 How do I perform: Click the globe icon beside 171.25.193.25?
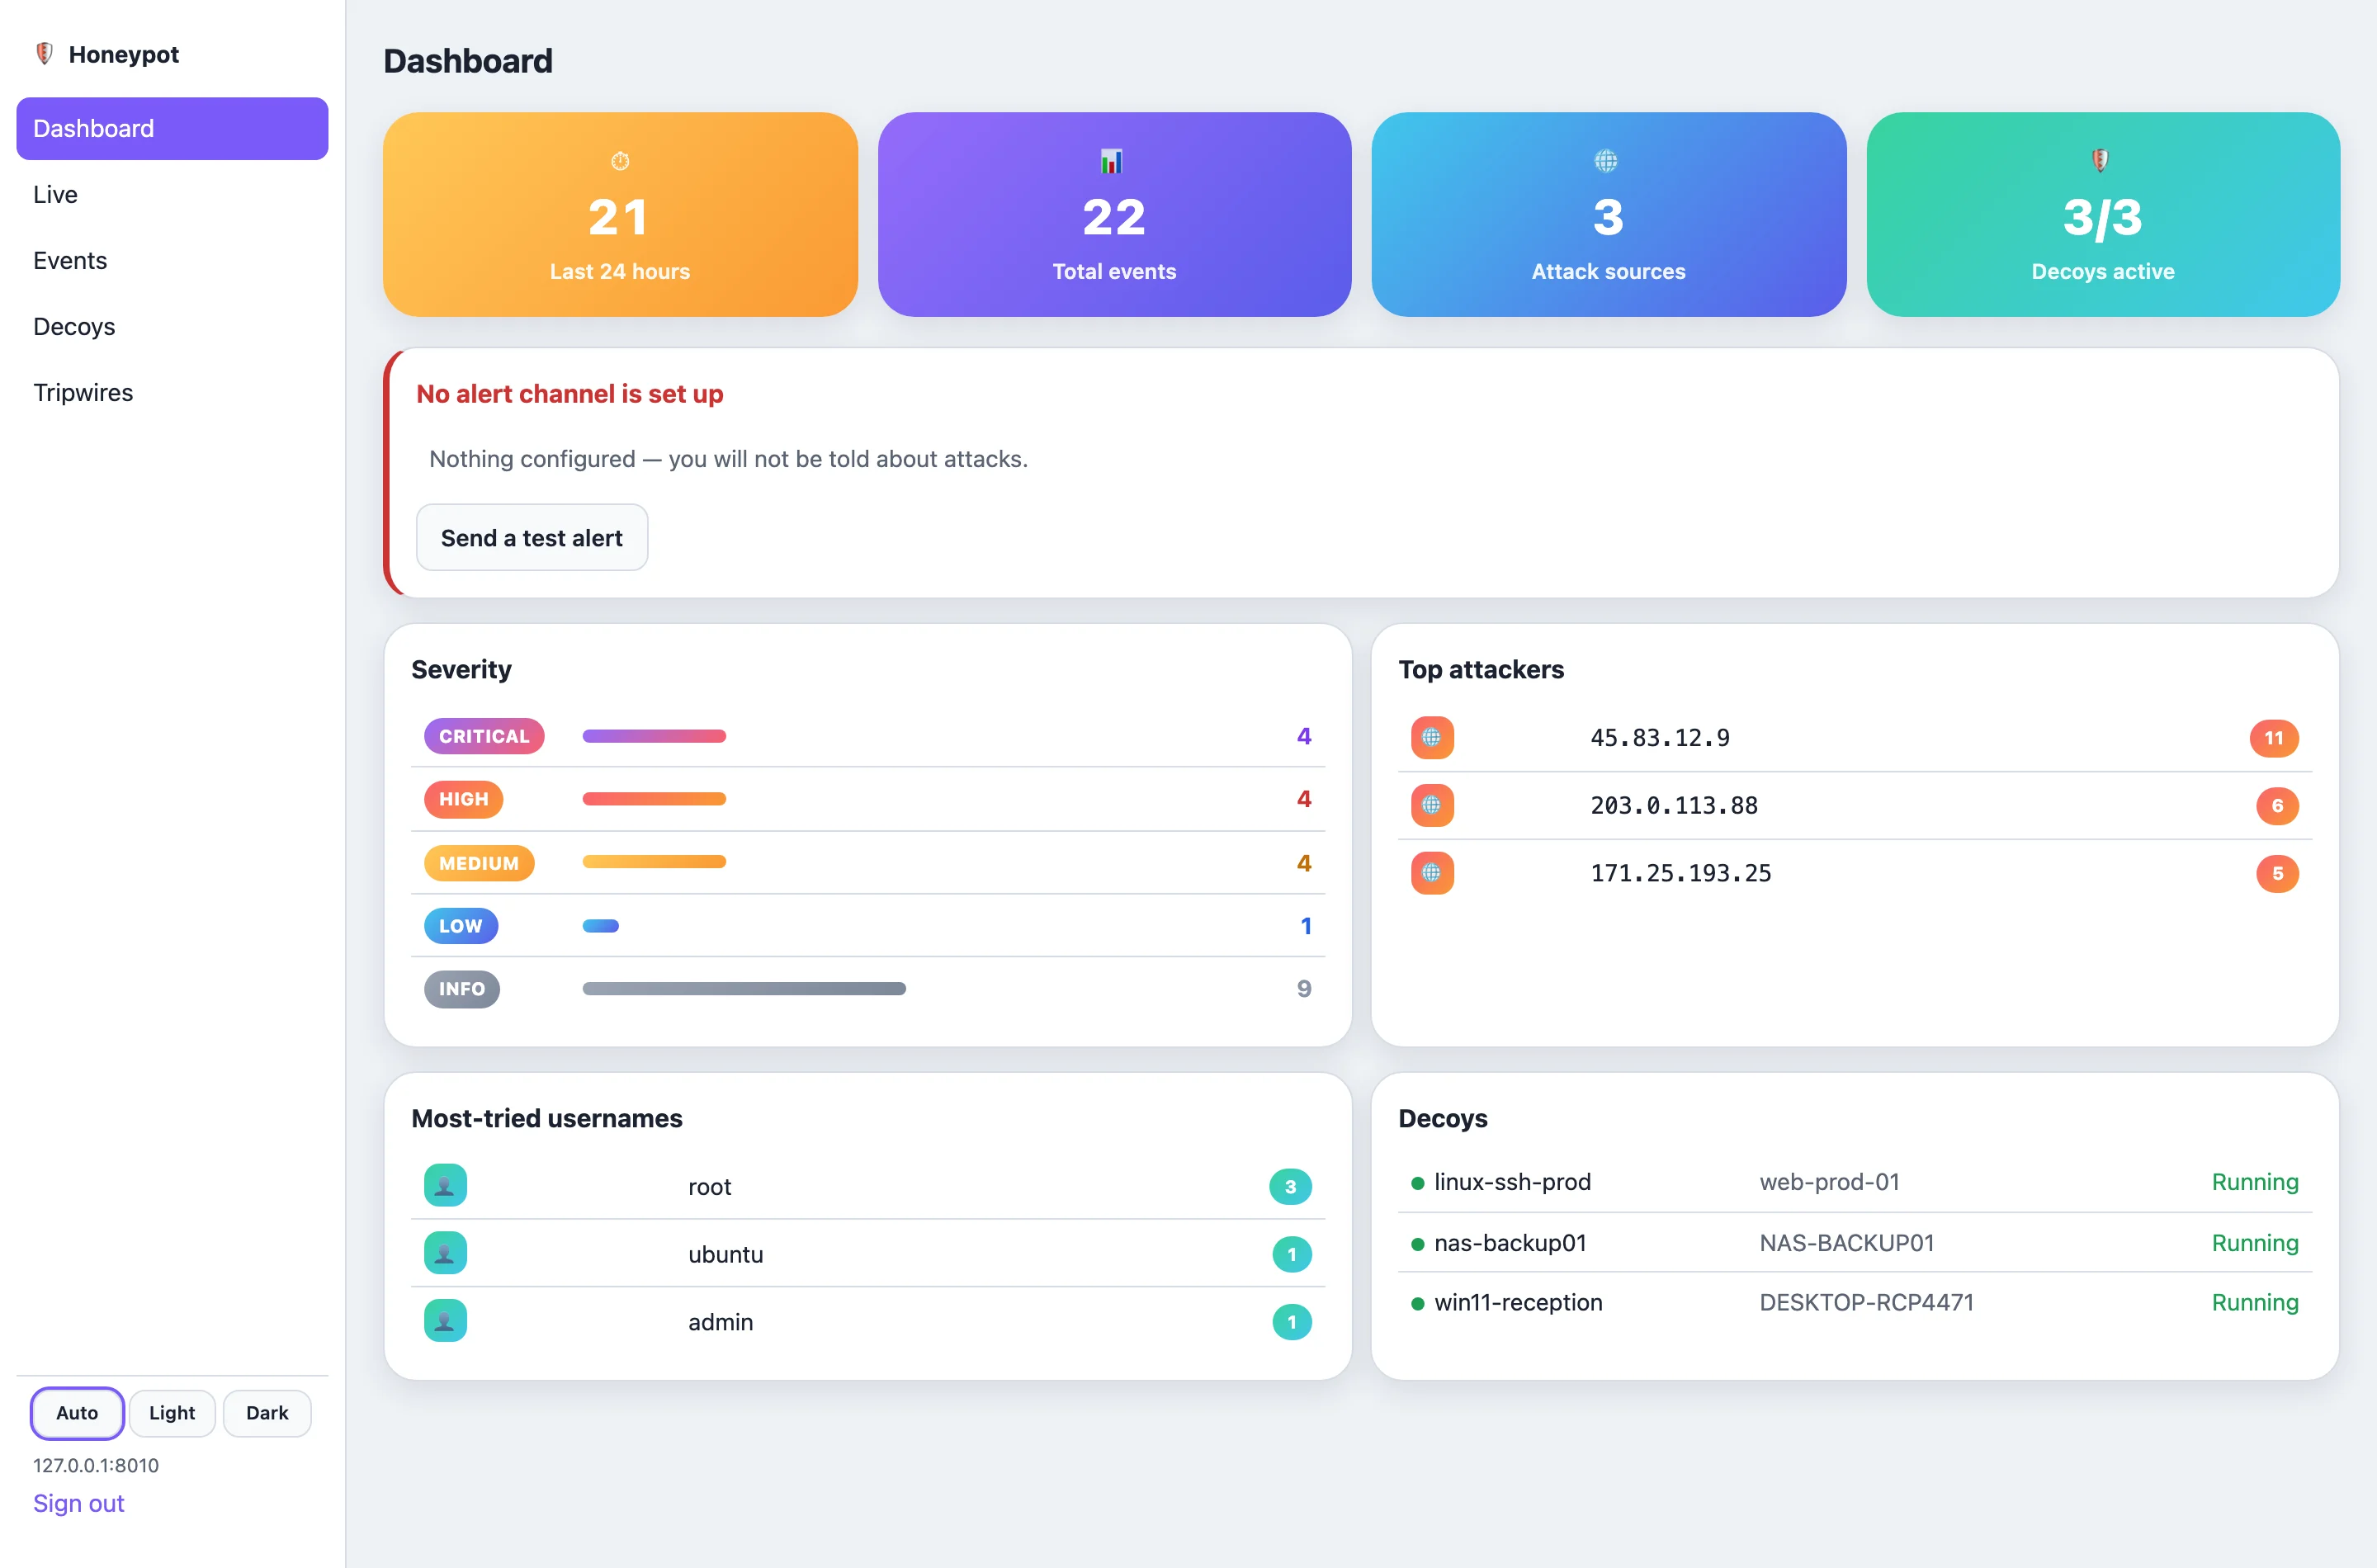point(1432,873)
